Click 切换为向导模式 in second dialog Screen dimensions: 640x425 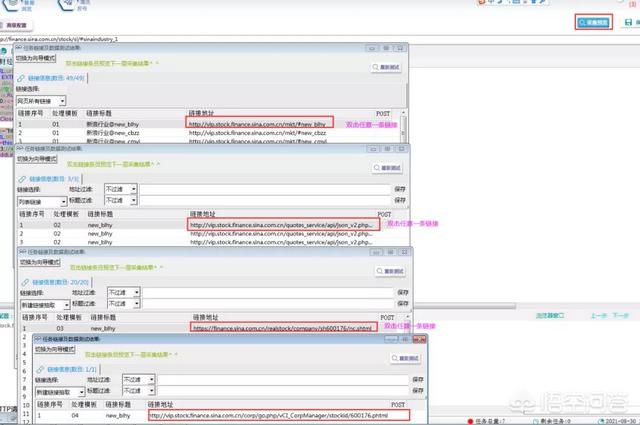(x=37, y=159)
